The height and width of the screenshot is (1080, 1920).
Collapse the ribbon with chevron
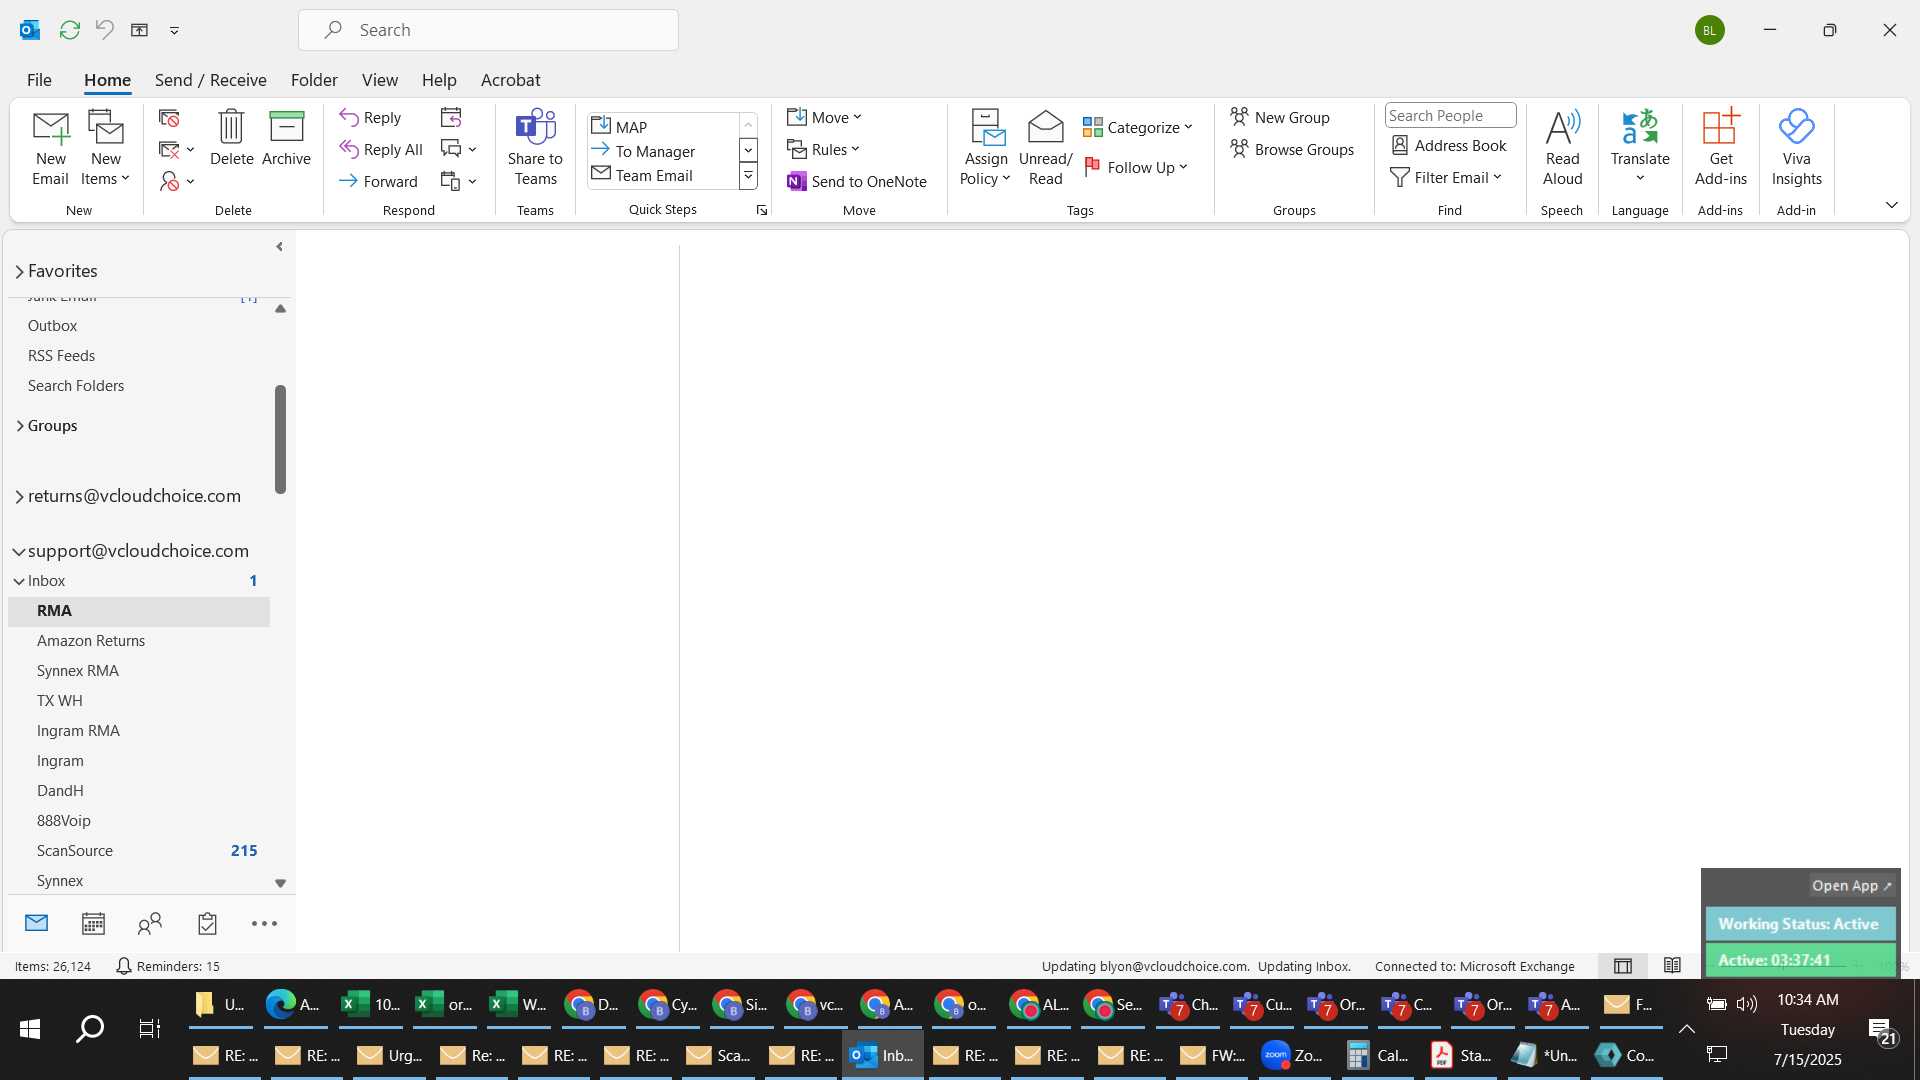click(x=1891, y=205)
